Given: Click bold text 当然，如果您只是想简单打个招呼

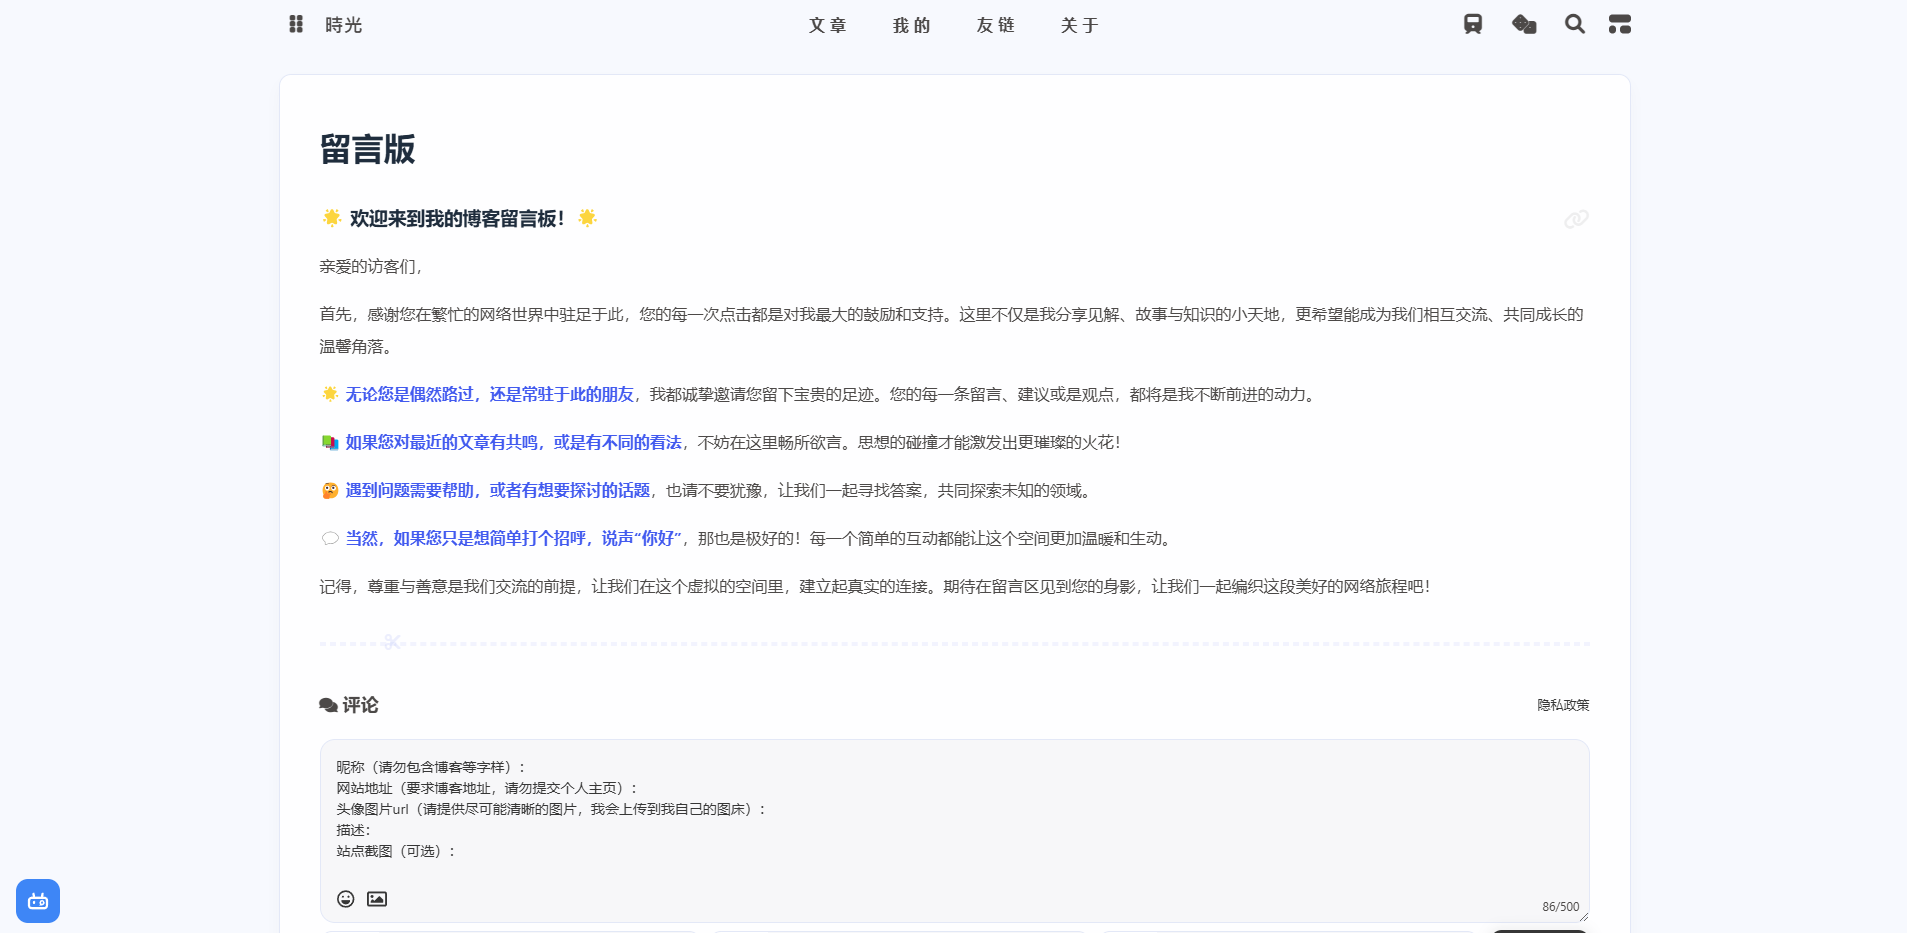Looking at the screenshot, I should 466,538.
